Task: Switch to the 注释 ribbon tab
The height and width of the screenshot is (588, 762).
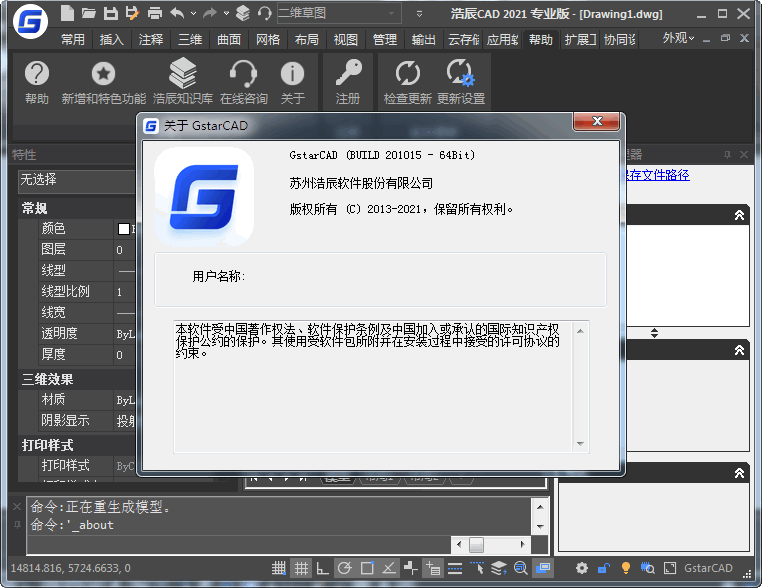Action: 151,39
